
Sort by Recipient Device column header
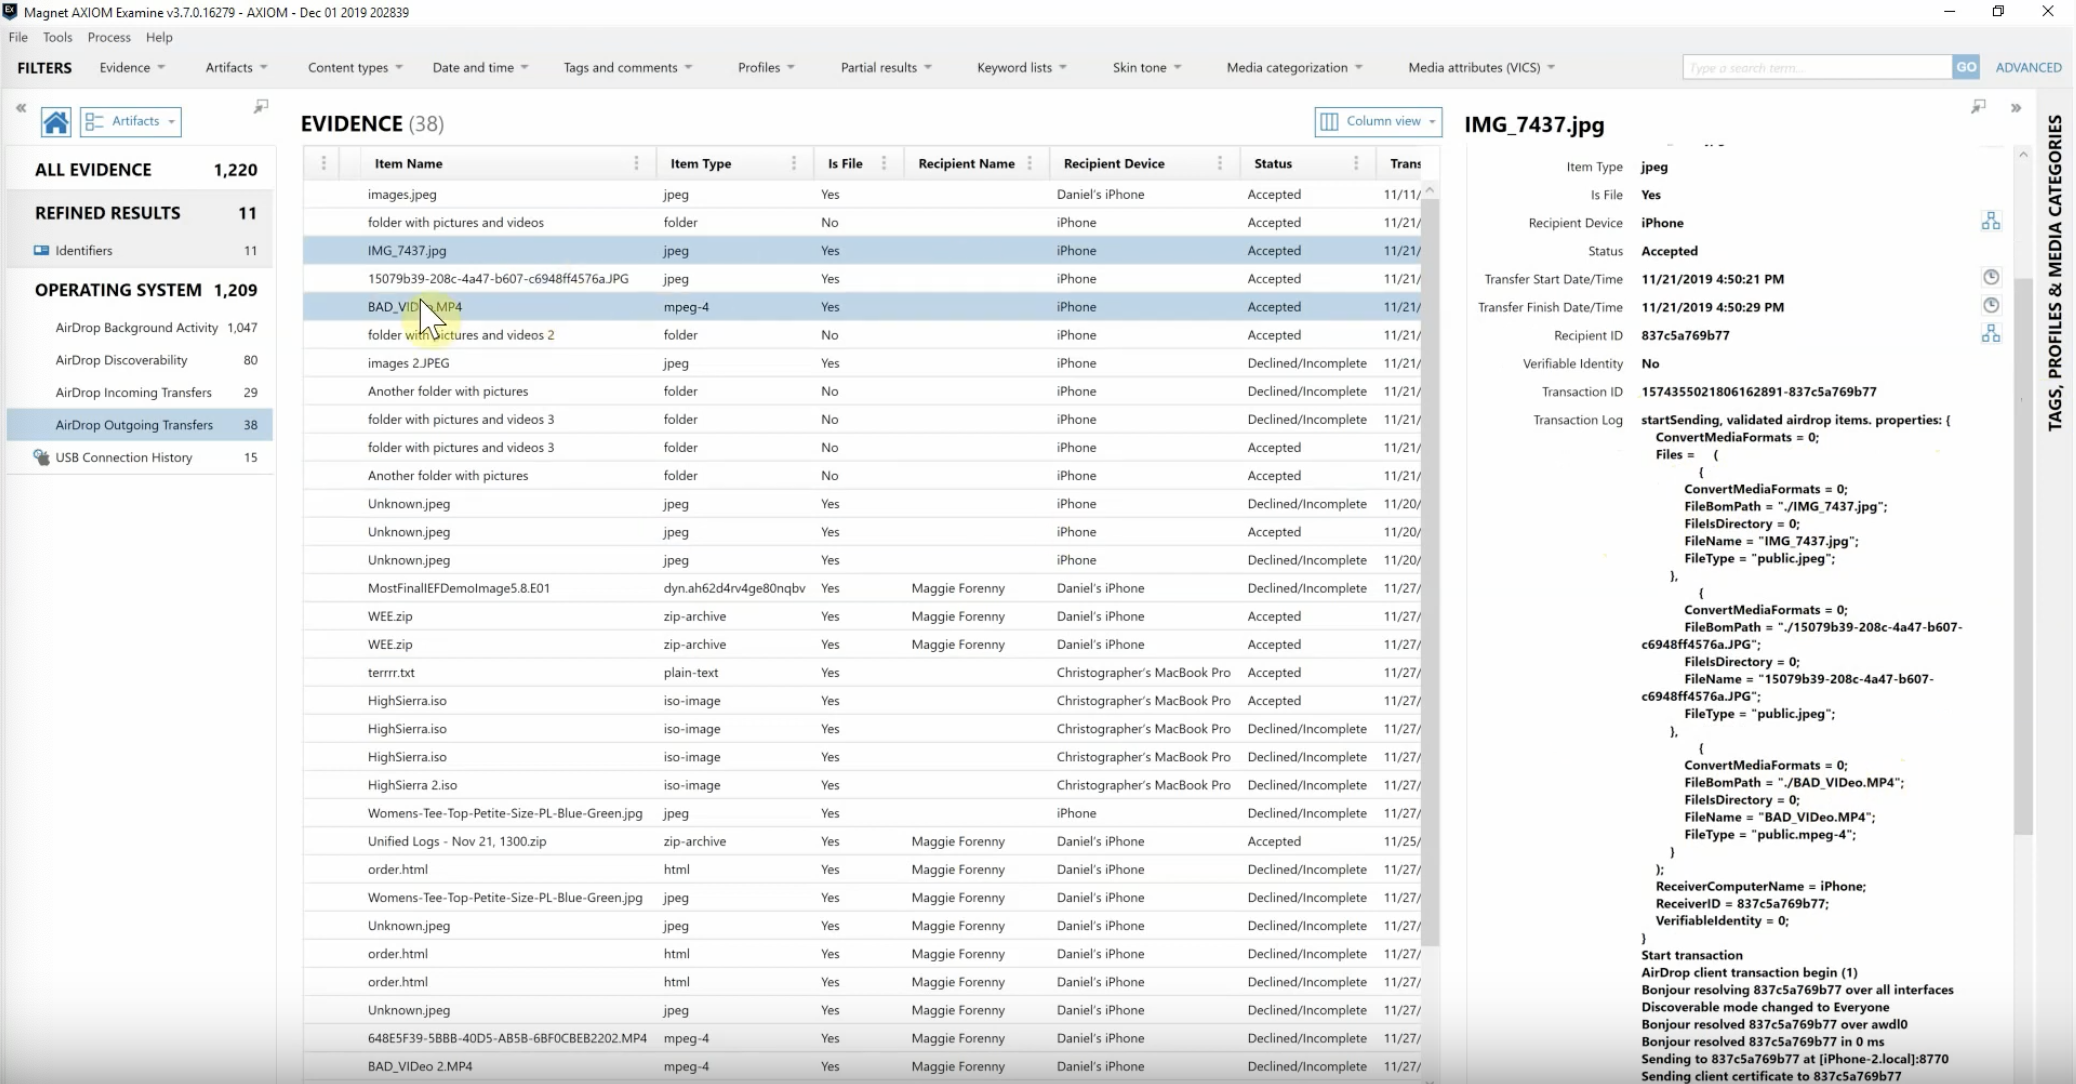click(x=1114, y=163)
